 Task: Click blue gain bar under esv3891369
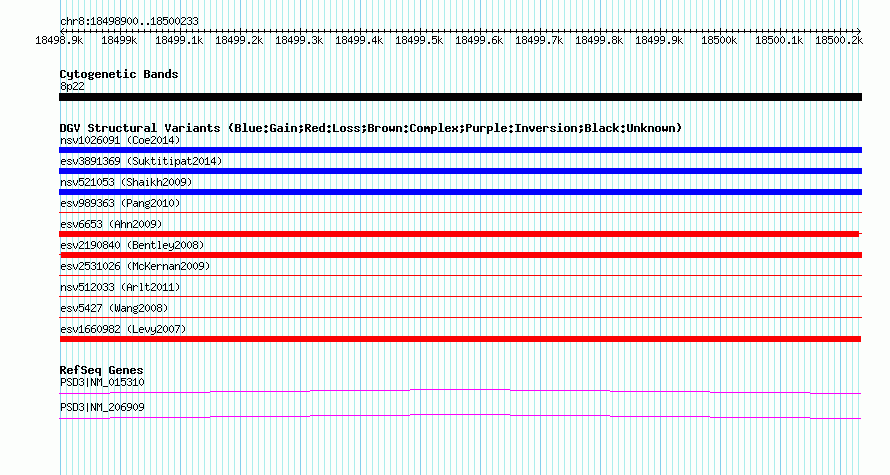click(460, 171)
